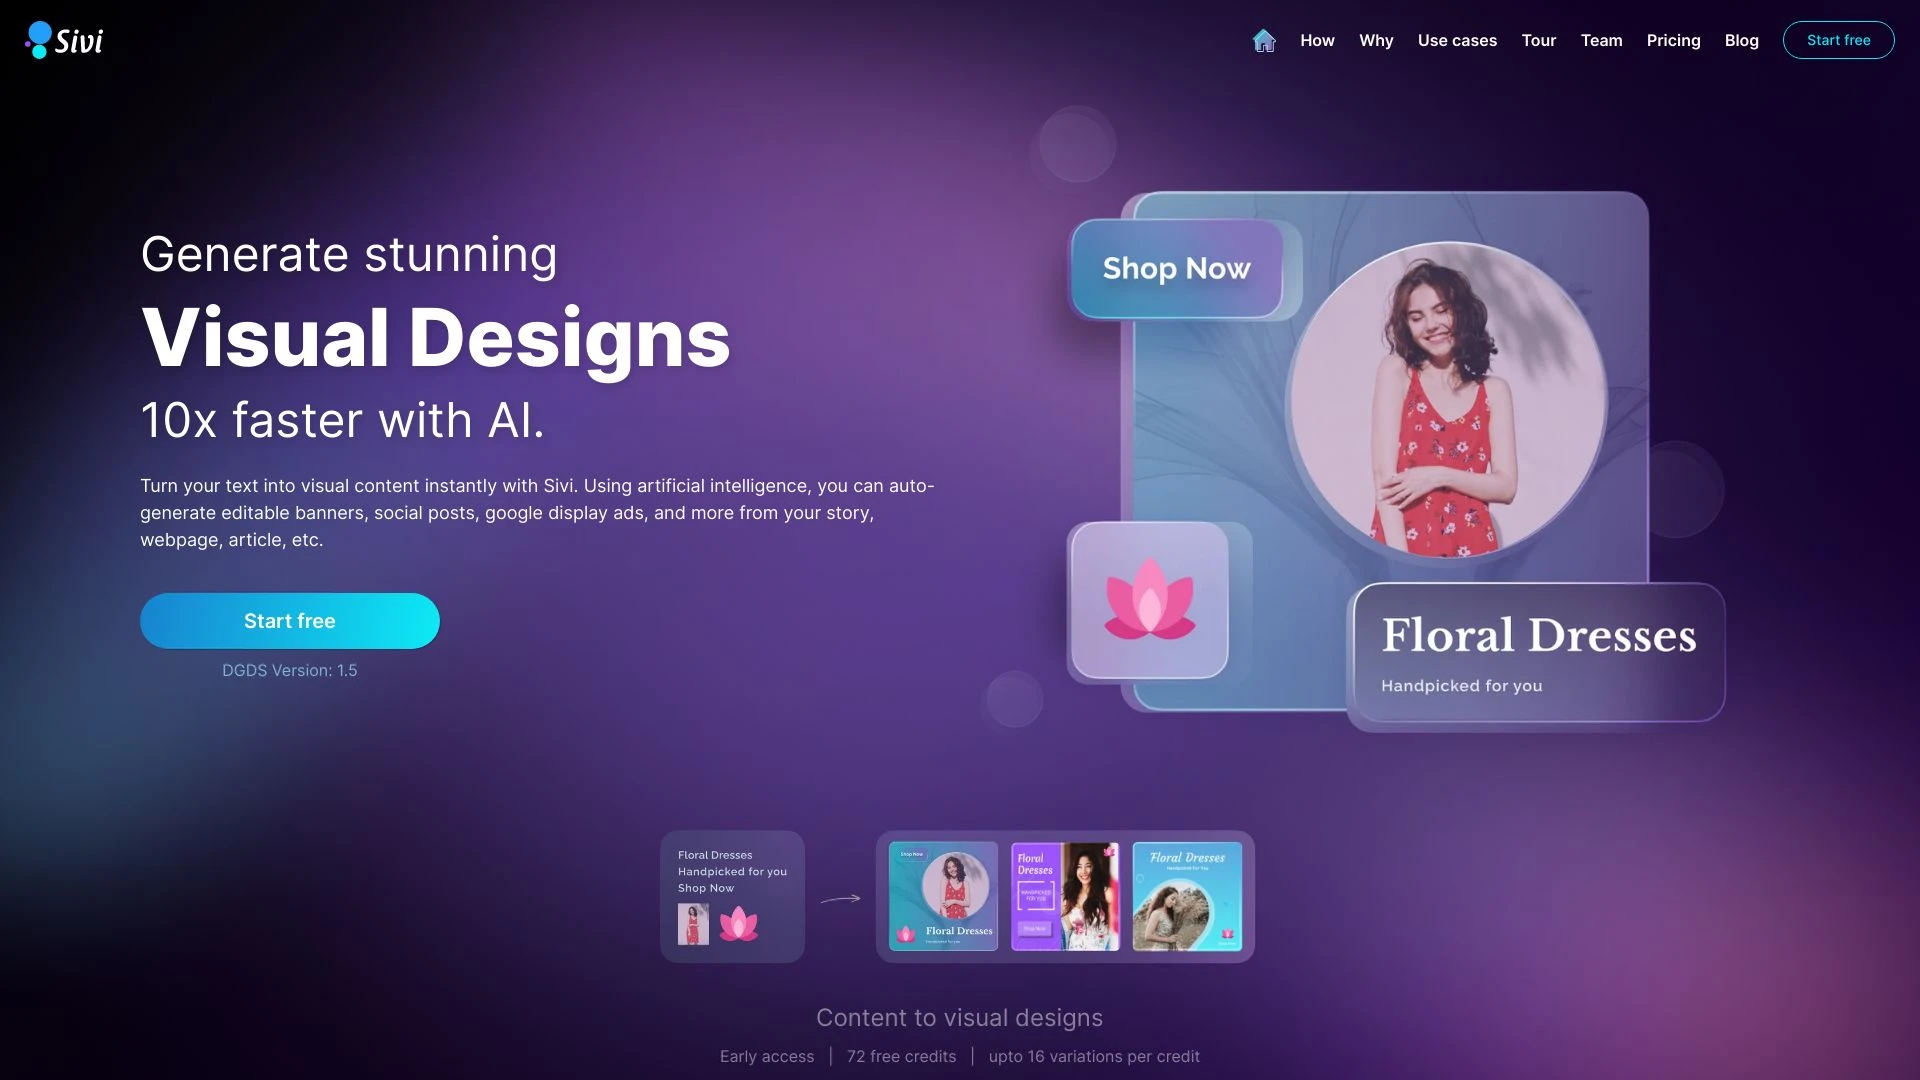
Task: Click the Start free button in top navigation
Action: coord(1838,40)
